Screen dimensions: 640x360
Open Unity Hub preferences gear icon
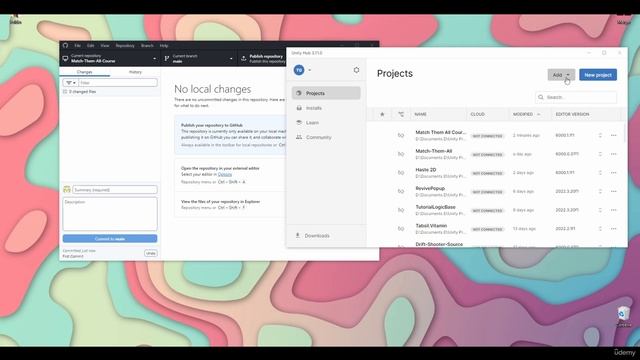coord(356,70)
